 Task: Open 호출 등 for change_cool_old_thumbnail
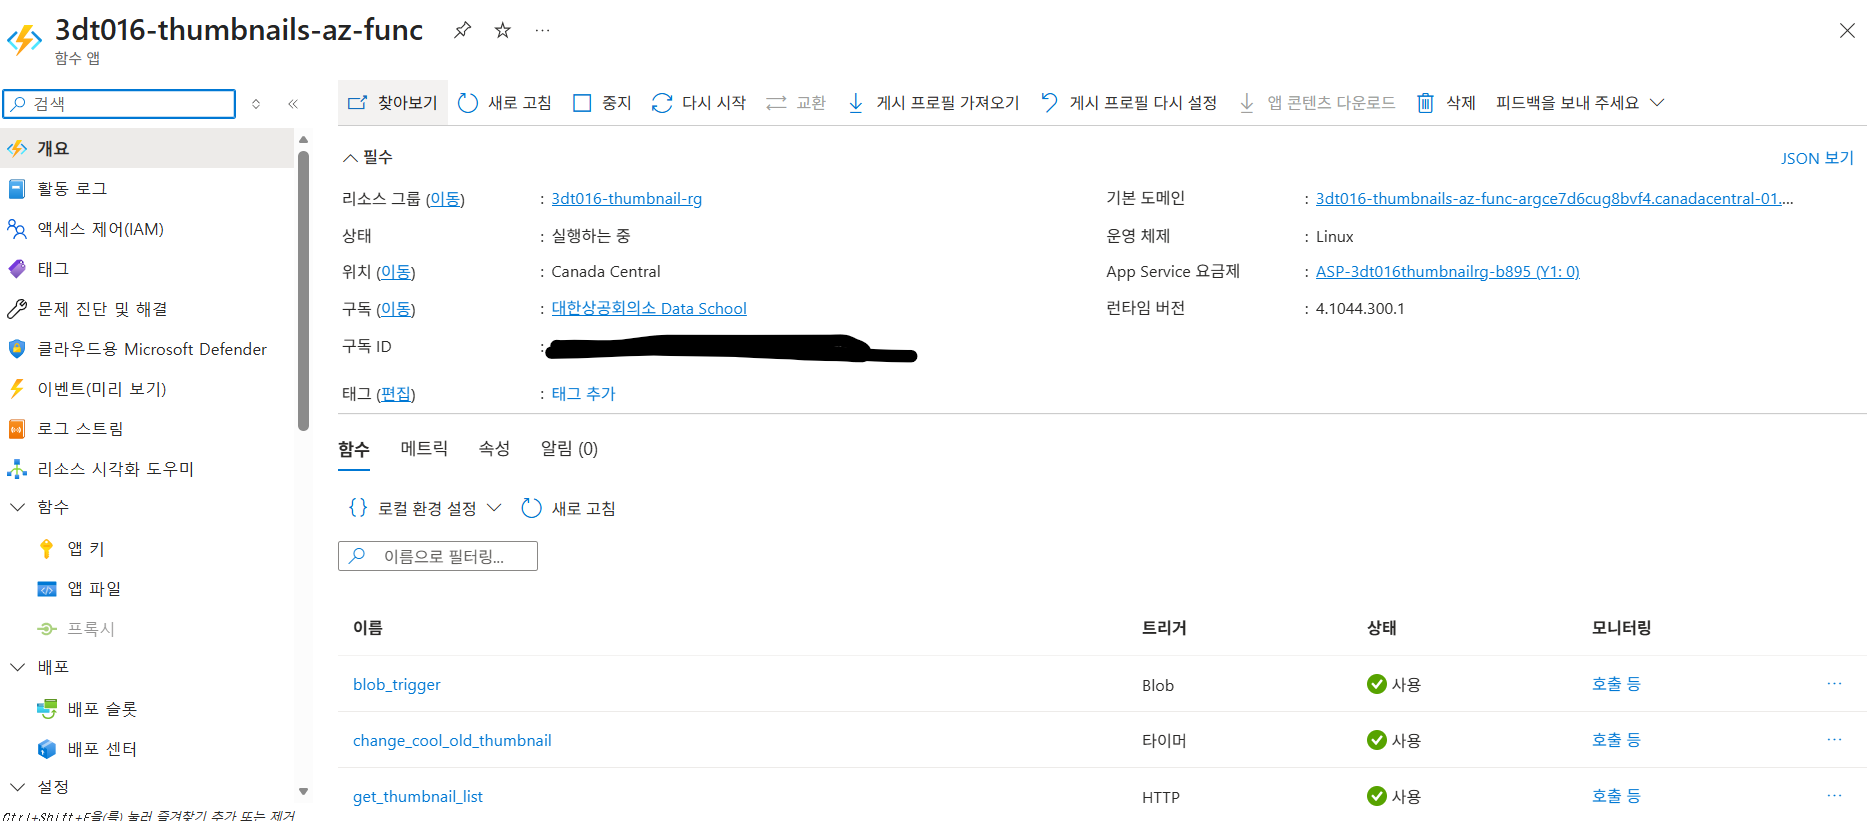coord(1616,740)
